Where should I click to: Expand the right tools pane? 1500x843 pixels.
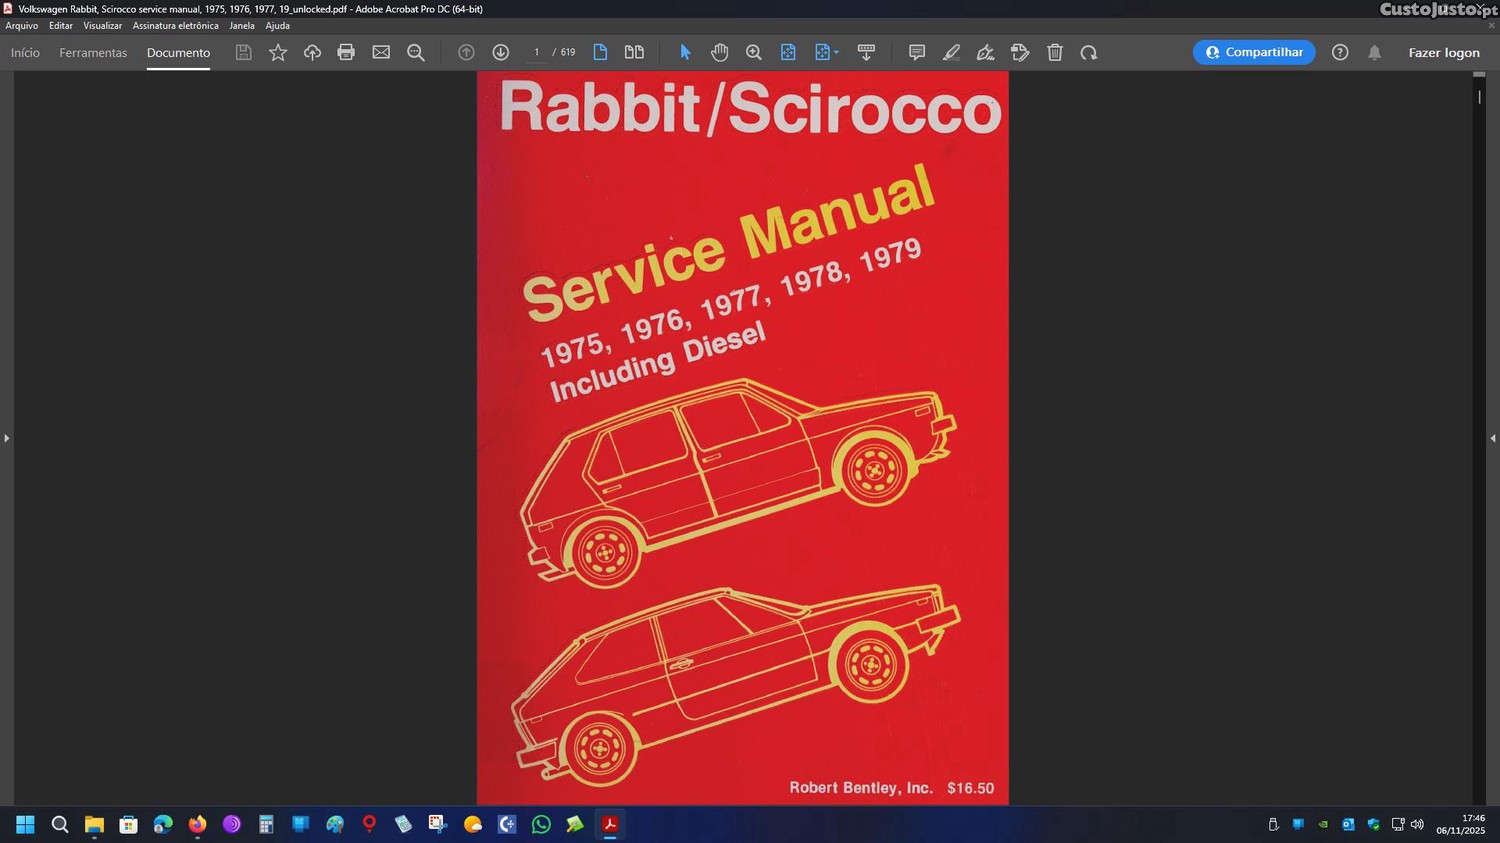coord(1493,438)
